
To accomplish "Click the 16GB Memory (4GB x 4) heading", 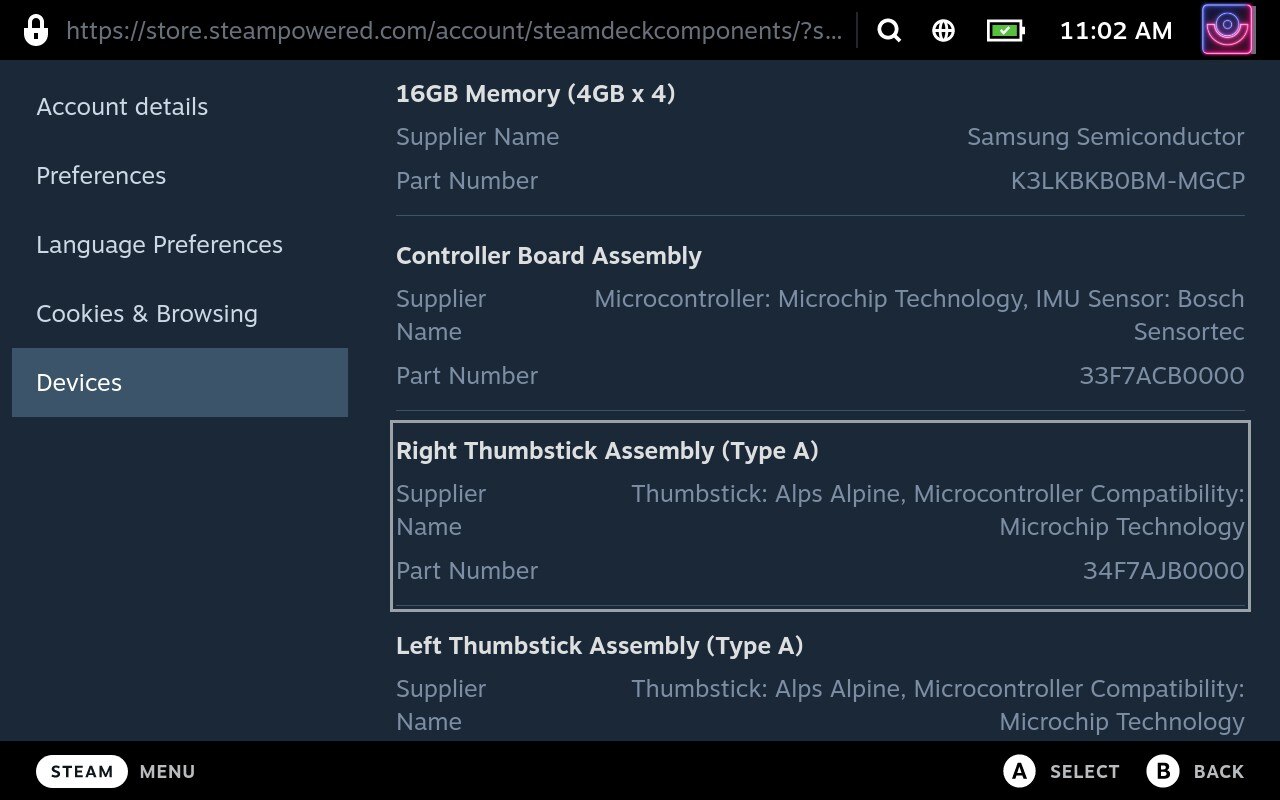I will [x=535, y=94].
